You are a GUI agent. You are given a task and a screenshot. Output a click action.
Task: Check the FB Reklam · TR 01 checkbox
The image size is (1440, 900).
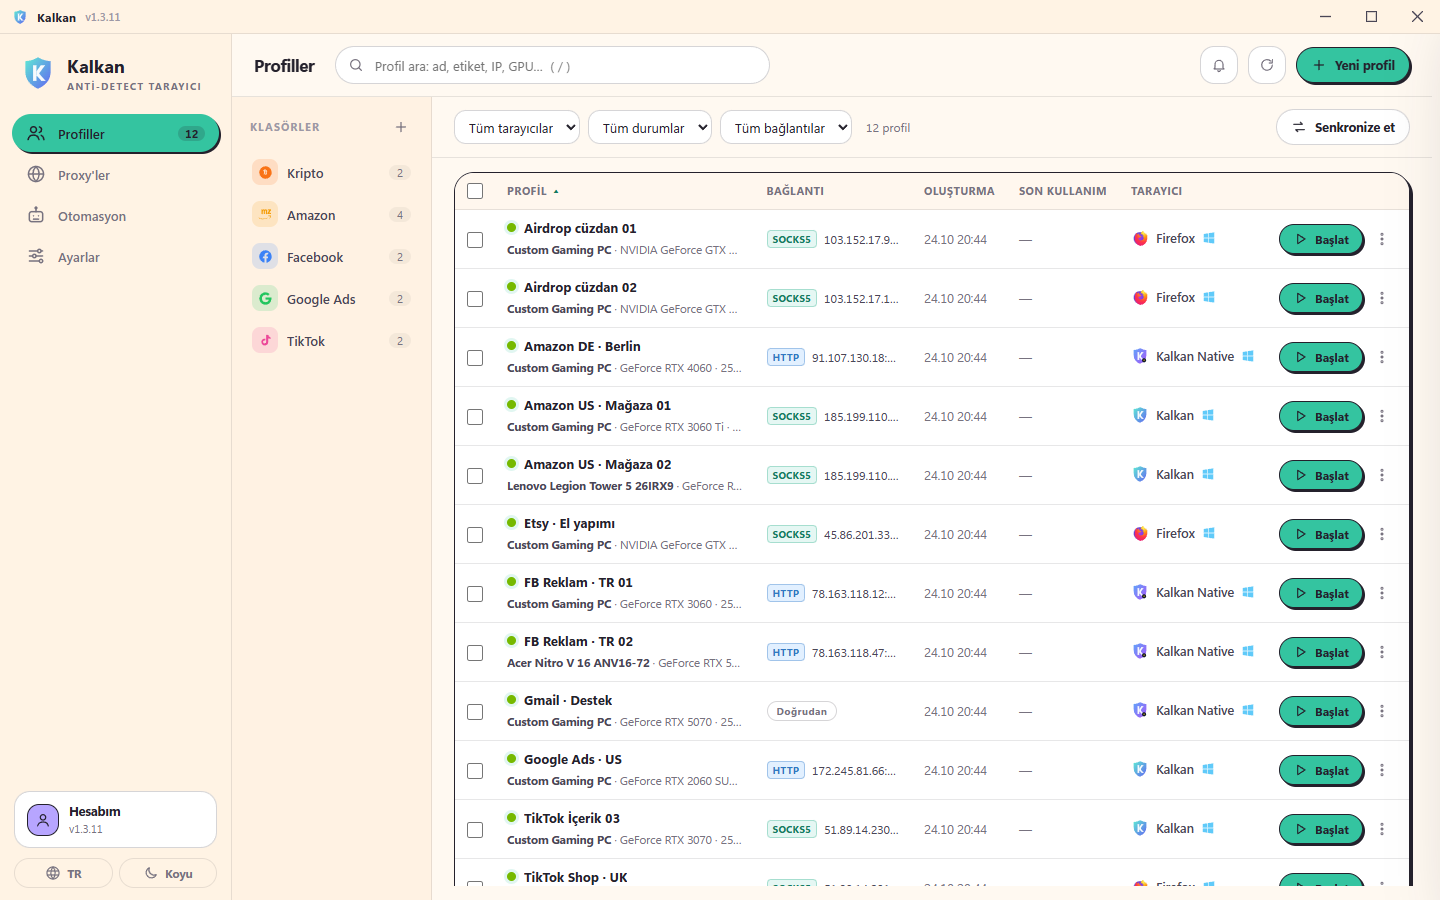[x=475, y=594]
